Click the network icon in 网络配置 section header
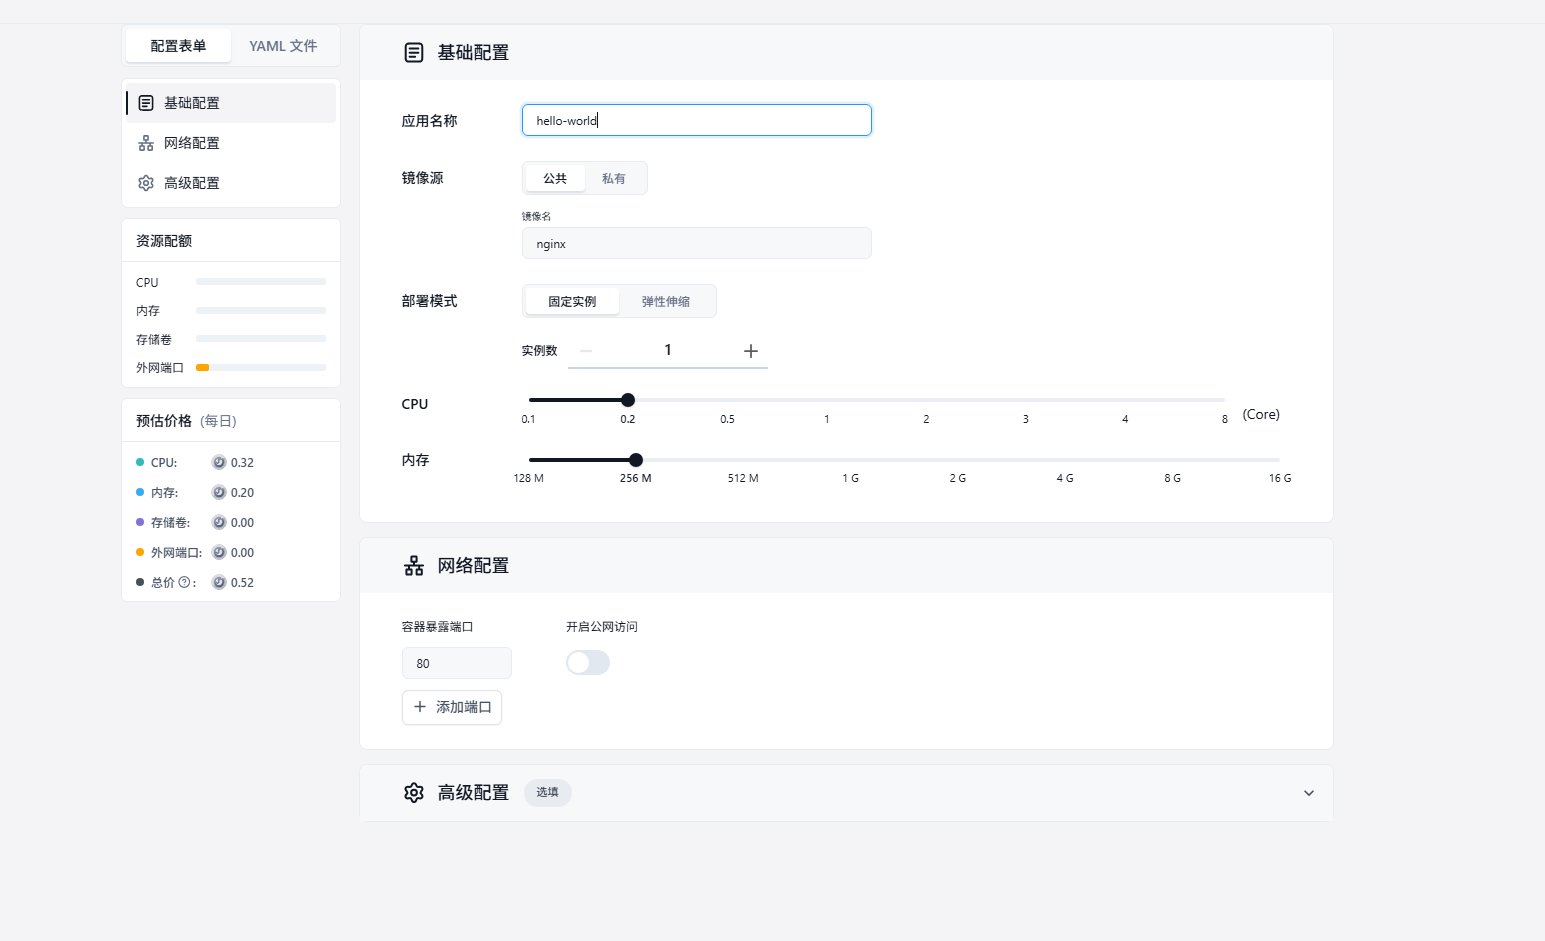 pyautogui.click(x=414, y=566)
